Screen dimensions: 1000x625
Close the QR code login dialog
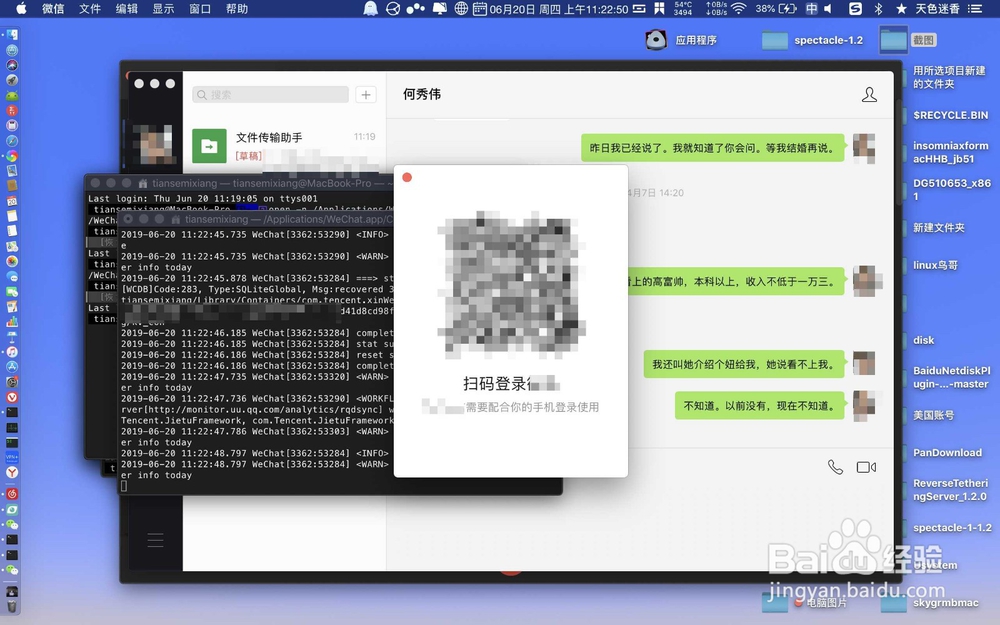pyautogui.click(x=407, y=177)
